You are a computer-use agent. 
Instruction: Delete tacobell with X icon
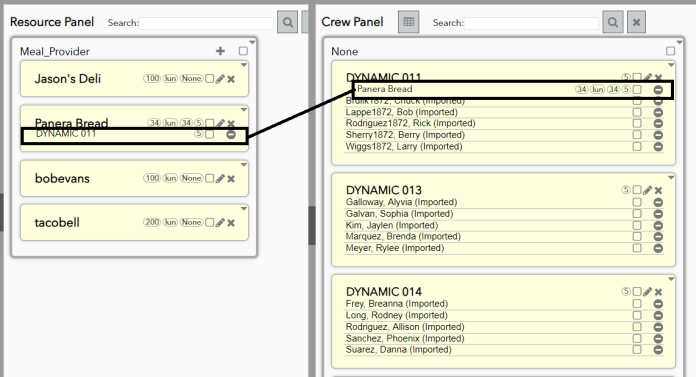point(231,222)
